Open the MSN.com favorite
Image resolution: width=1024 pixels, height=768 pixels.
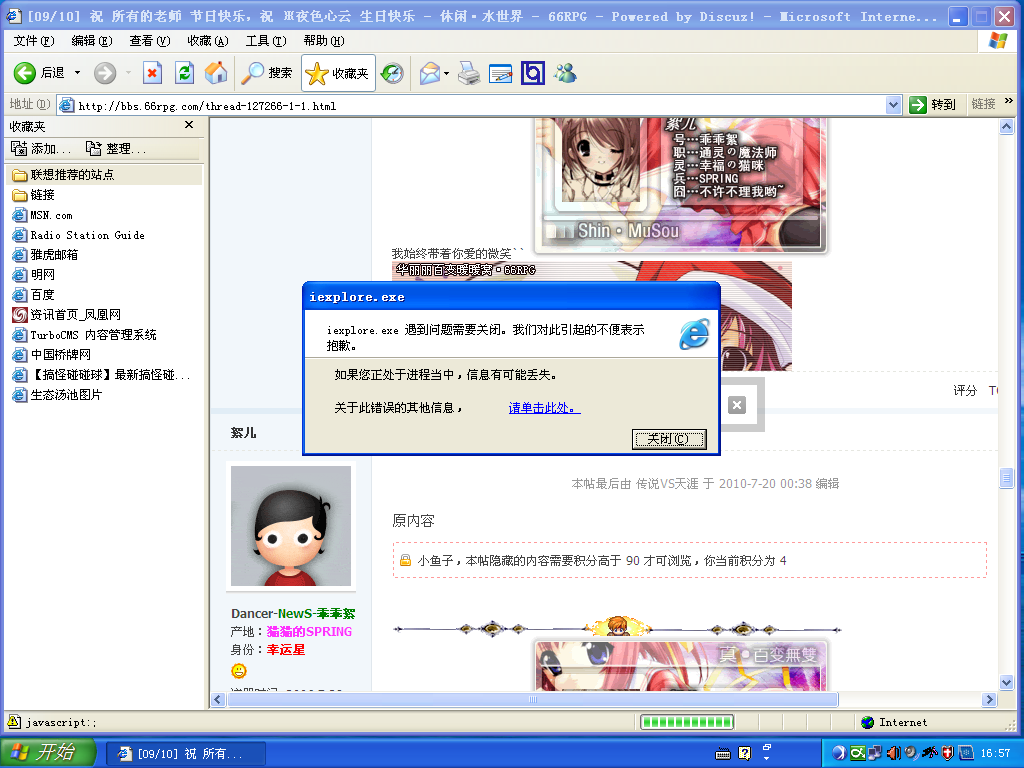point(42,215)
